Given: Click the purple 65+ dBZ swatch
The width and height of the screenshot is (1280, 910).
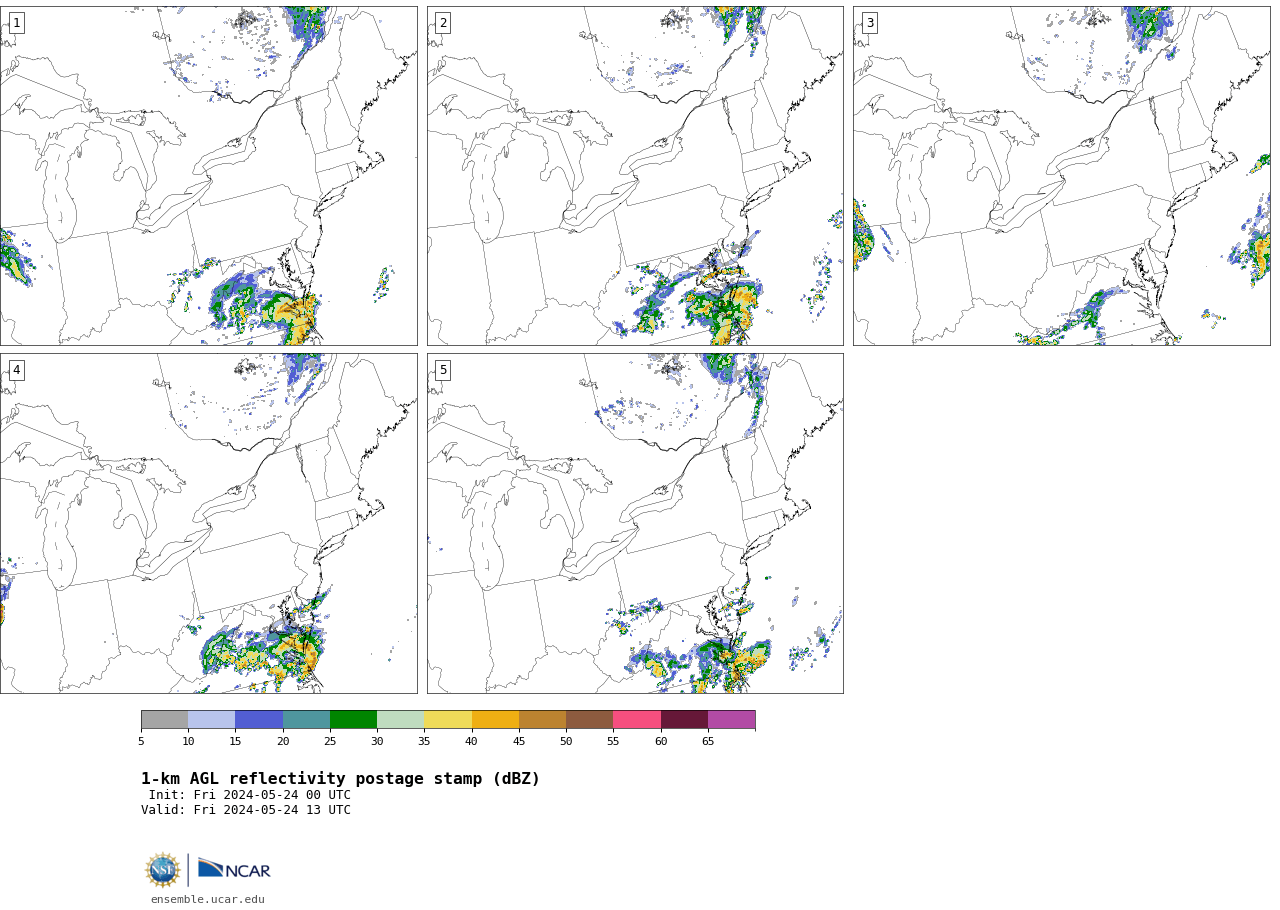Looking at the screenshot, I should 731,720.
